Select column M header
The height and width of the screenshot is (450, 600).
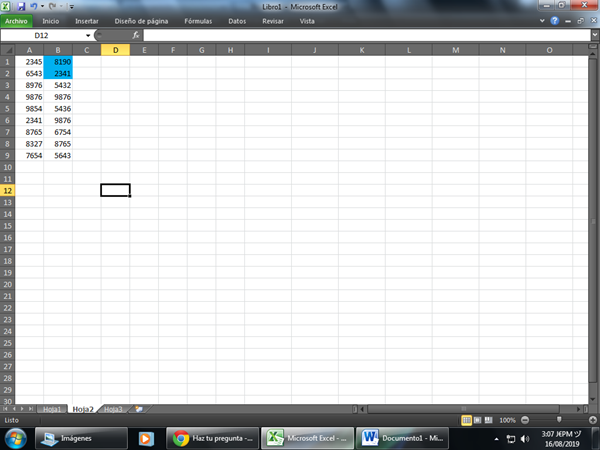tap(455, 50)
